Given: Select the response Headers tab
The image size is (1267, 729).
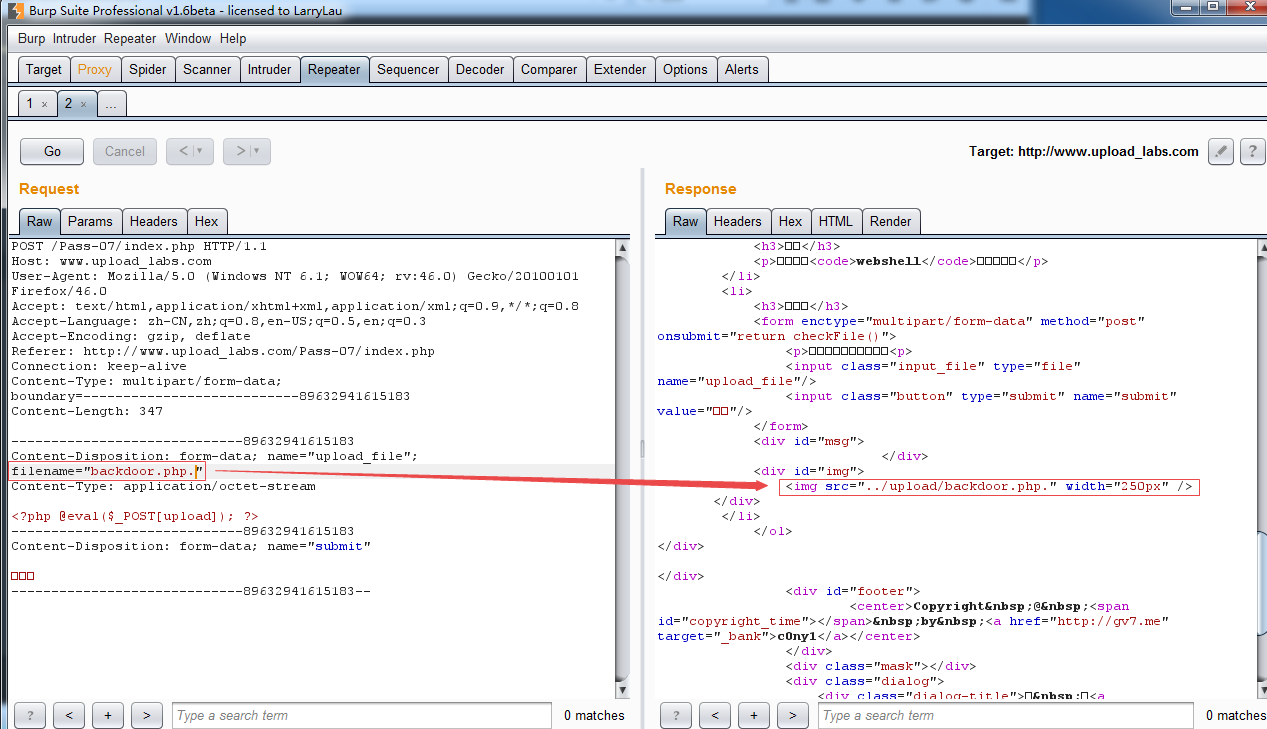Looking at the screenshot, I should click(738, 221).
